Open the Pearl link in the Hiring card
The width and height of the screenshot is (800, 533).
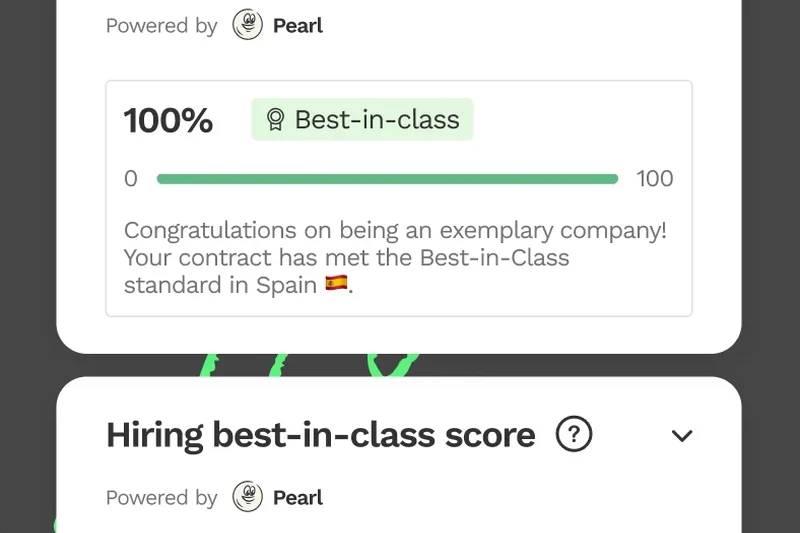tap(298, 498)
